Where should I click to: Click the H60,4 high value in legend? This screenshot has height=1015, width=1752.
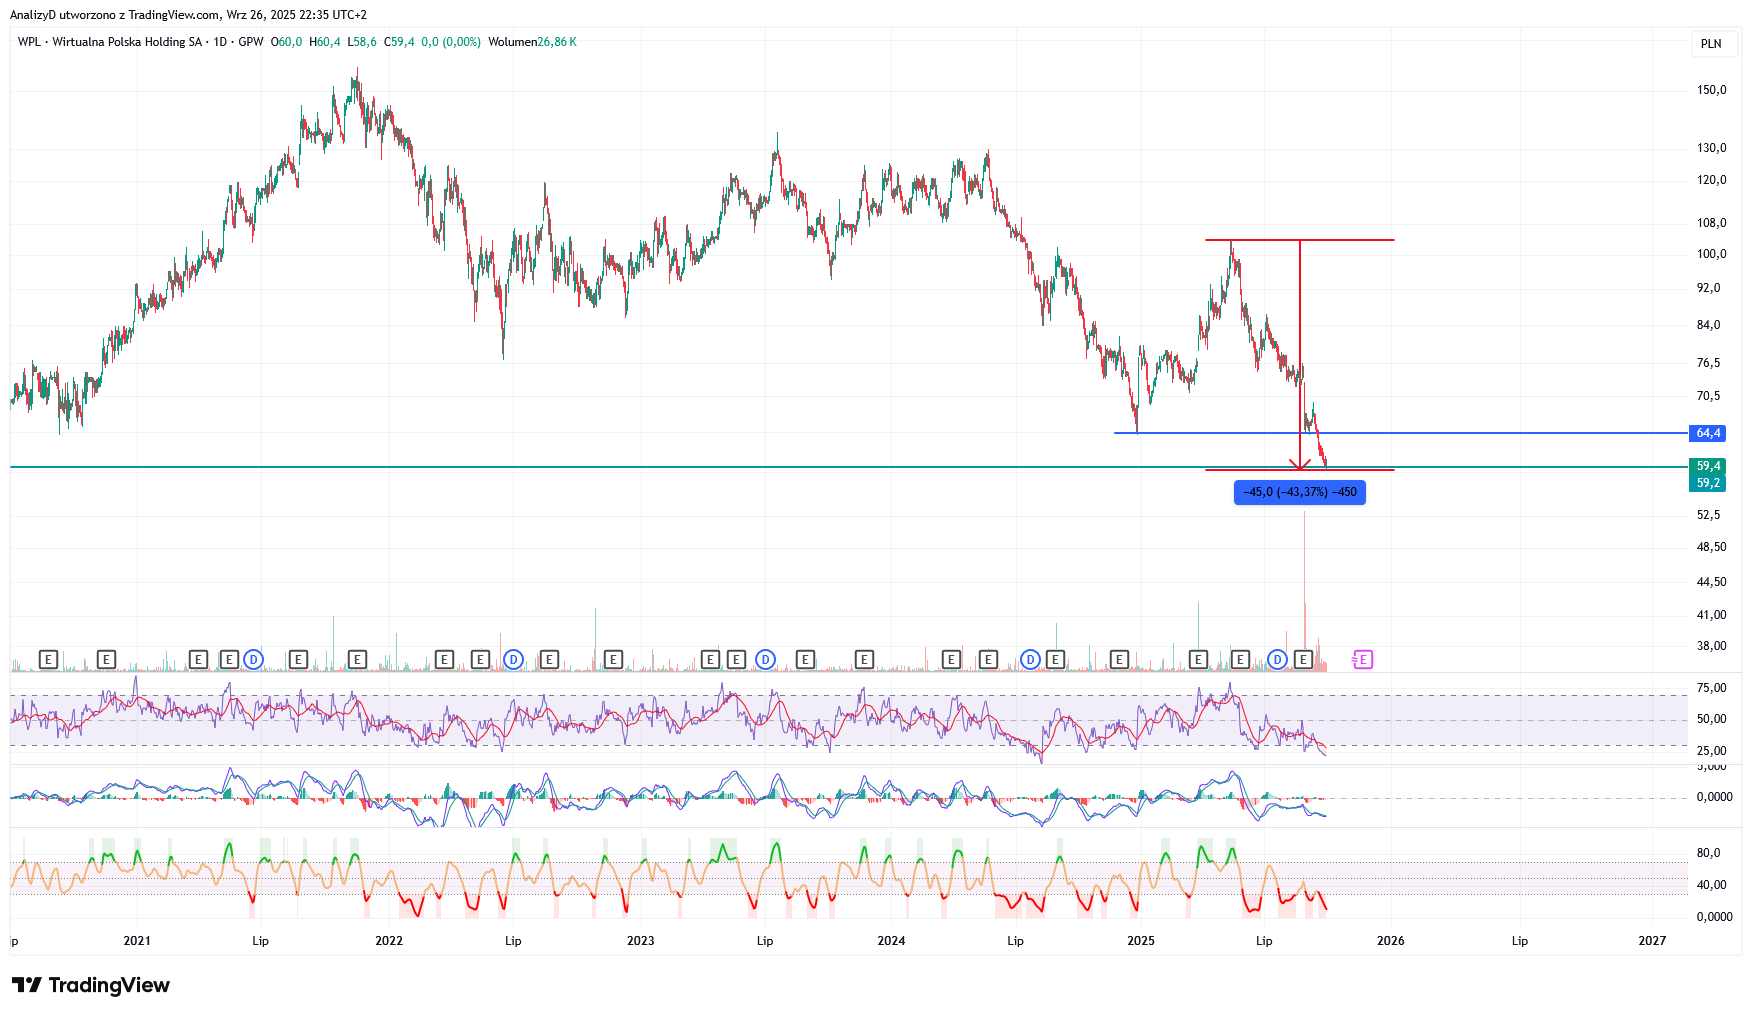coord(325,42)
